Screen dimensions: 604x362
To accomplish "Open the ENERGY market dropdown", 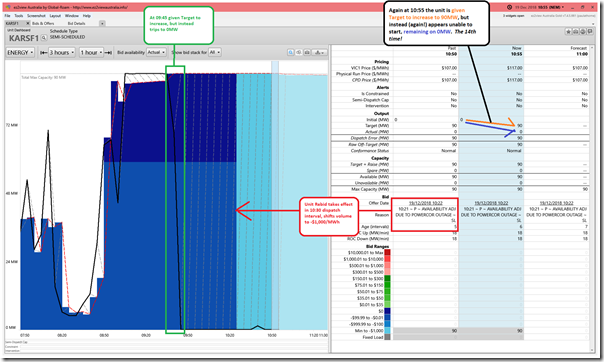I will tap(20, 52).
